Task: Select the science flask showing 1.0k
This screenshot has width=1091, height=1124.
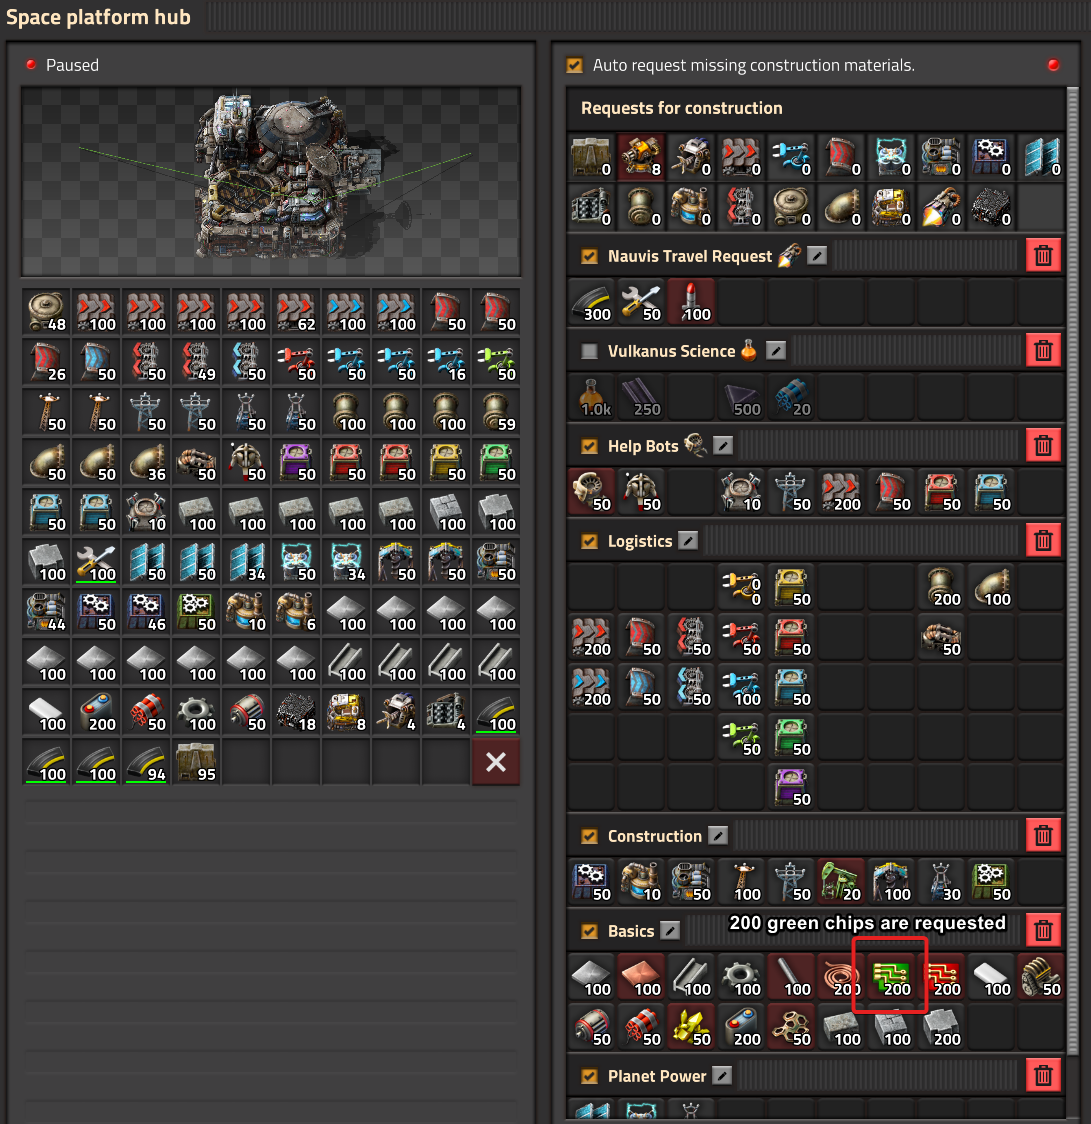Action: [592, 395]
